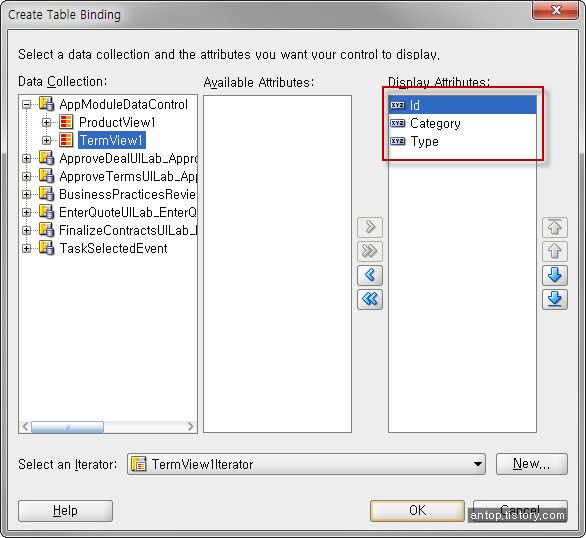Open the Select an Iterator dropdown

pyautogui.click(x=477, y=464)
